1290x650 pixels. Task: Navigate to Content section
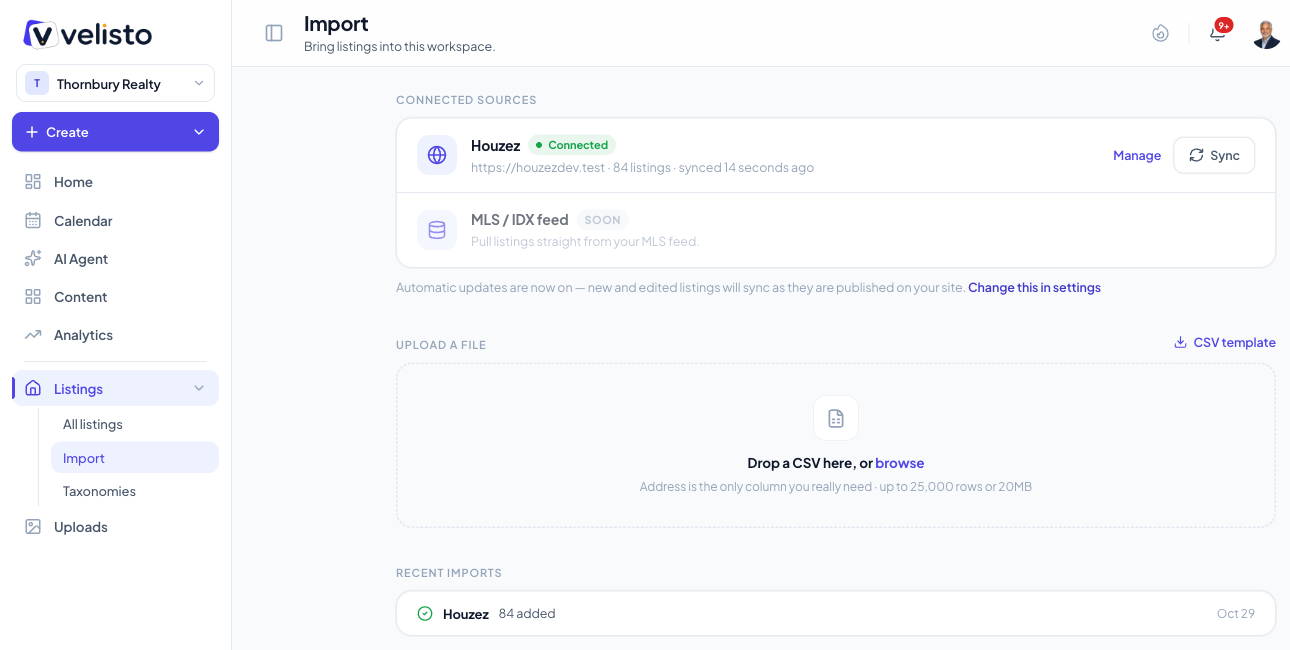[x=115, y=296]
